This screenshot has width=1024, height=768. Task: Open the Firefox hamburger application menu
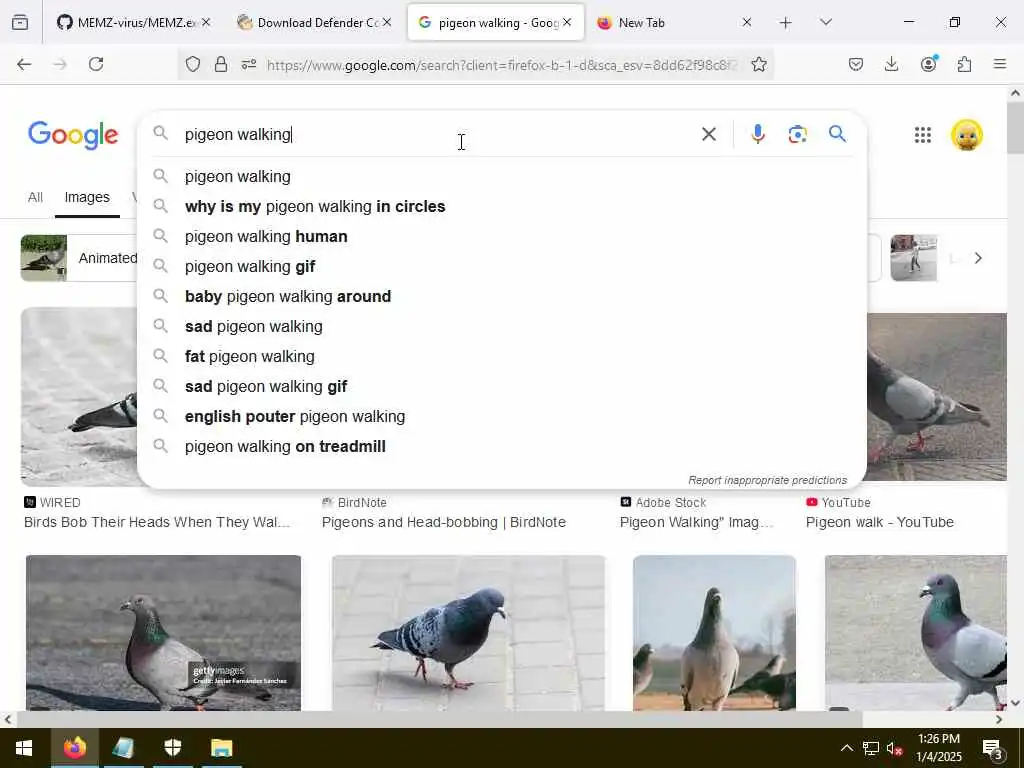pyautogui.click(x=1000, y=64)
